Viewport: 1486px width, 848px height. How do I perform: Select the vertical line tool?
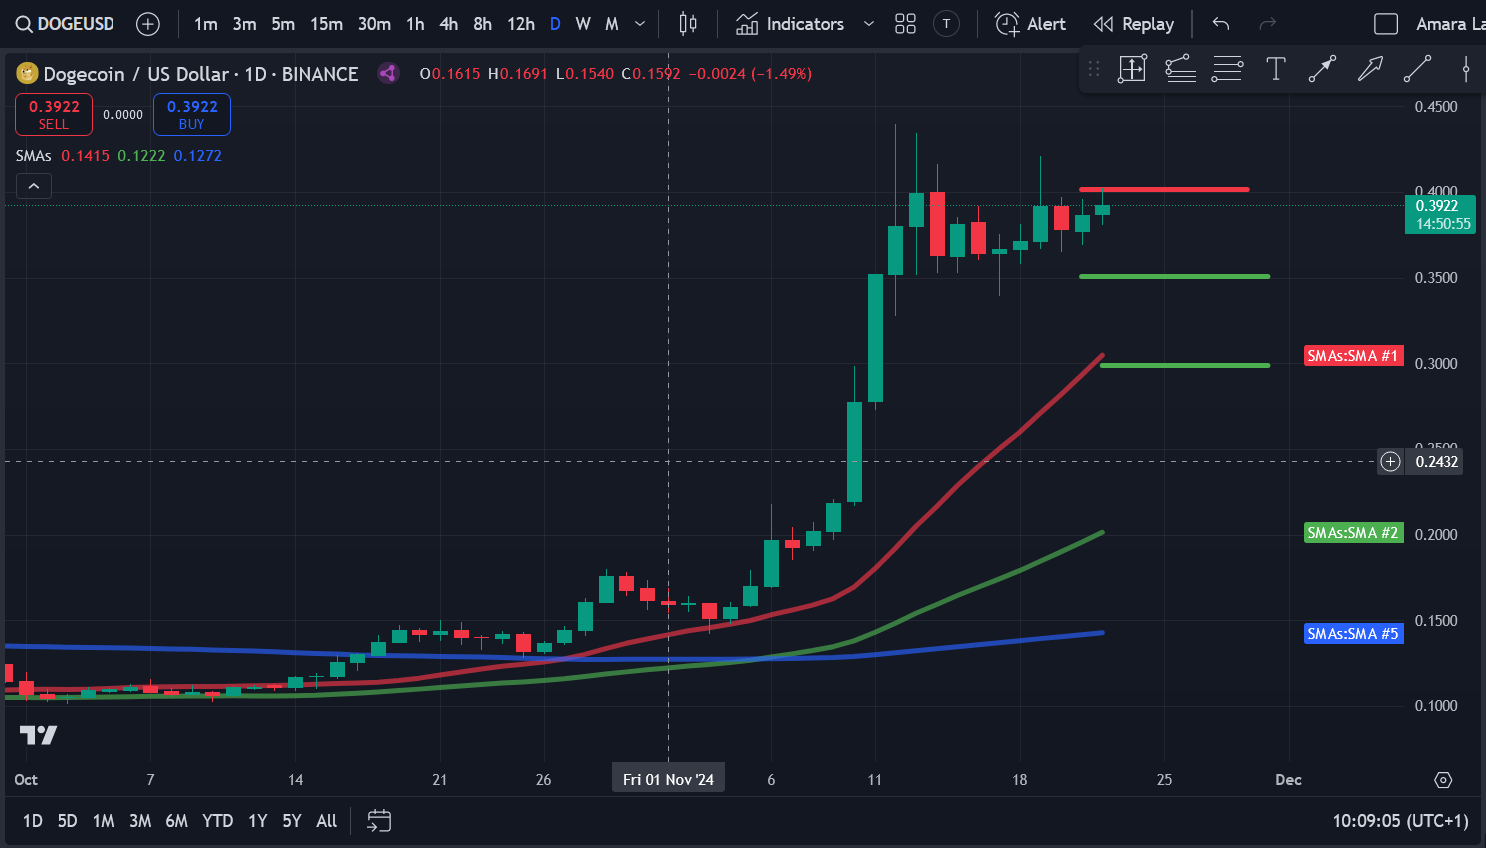click(1465, 69)
